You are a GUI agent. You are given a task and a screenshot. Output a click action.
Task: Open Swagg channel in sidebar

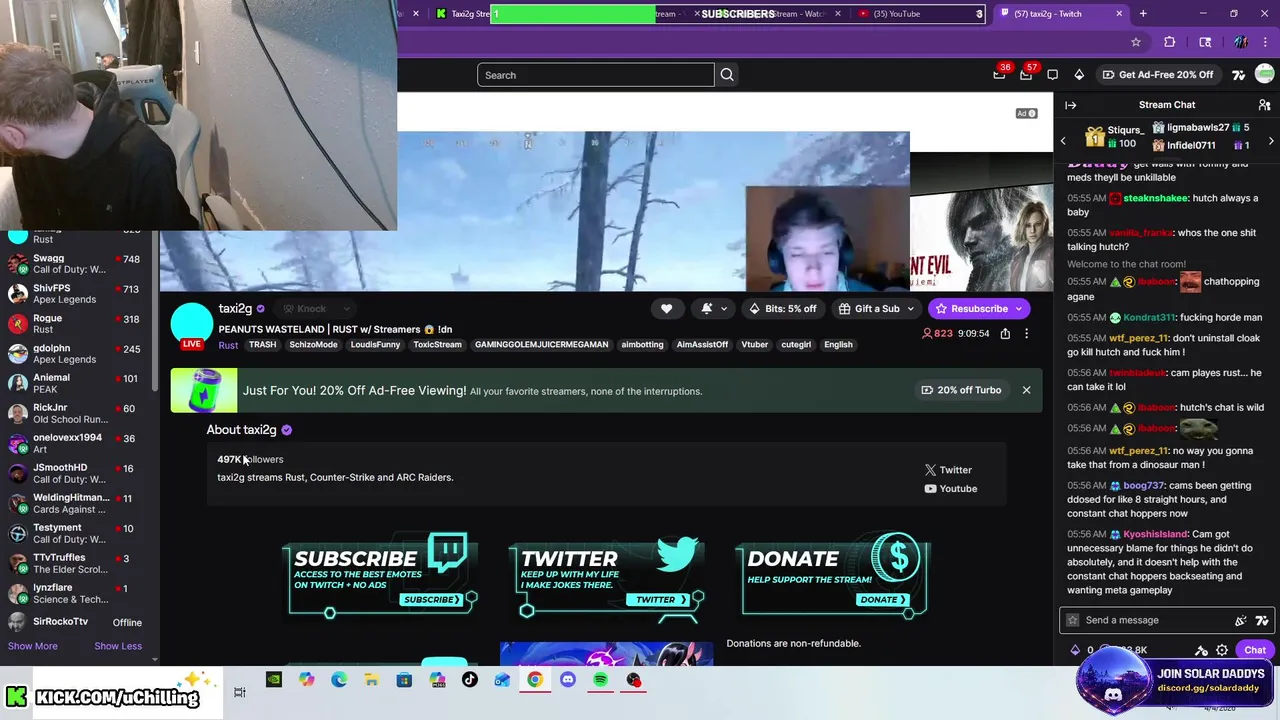pyautogui.click(x=76, y=264)
